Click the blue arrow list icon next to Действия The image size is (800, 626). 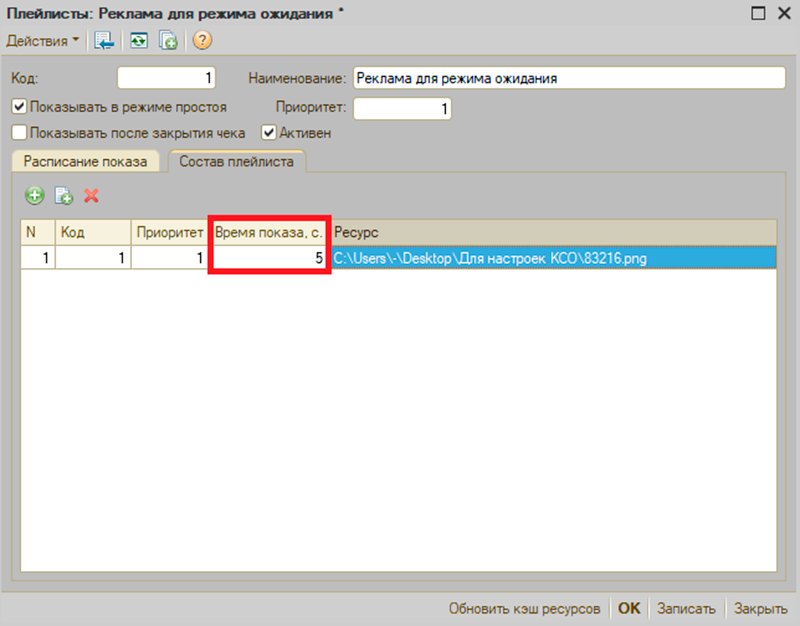[104, 40]
